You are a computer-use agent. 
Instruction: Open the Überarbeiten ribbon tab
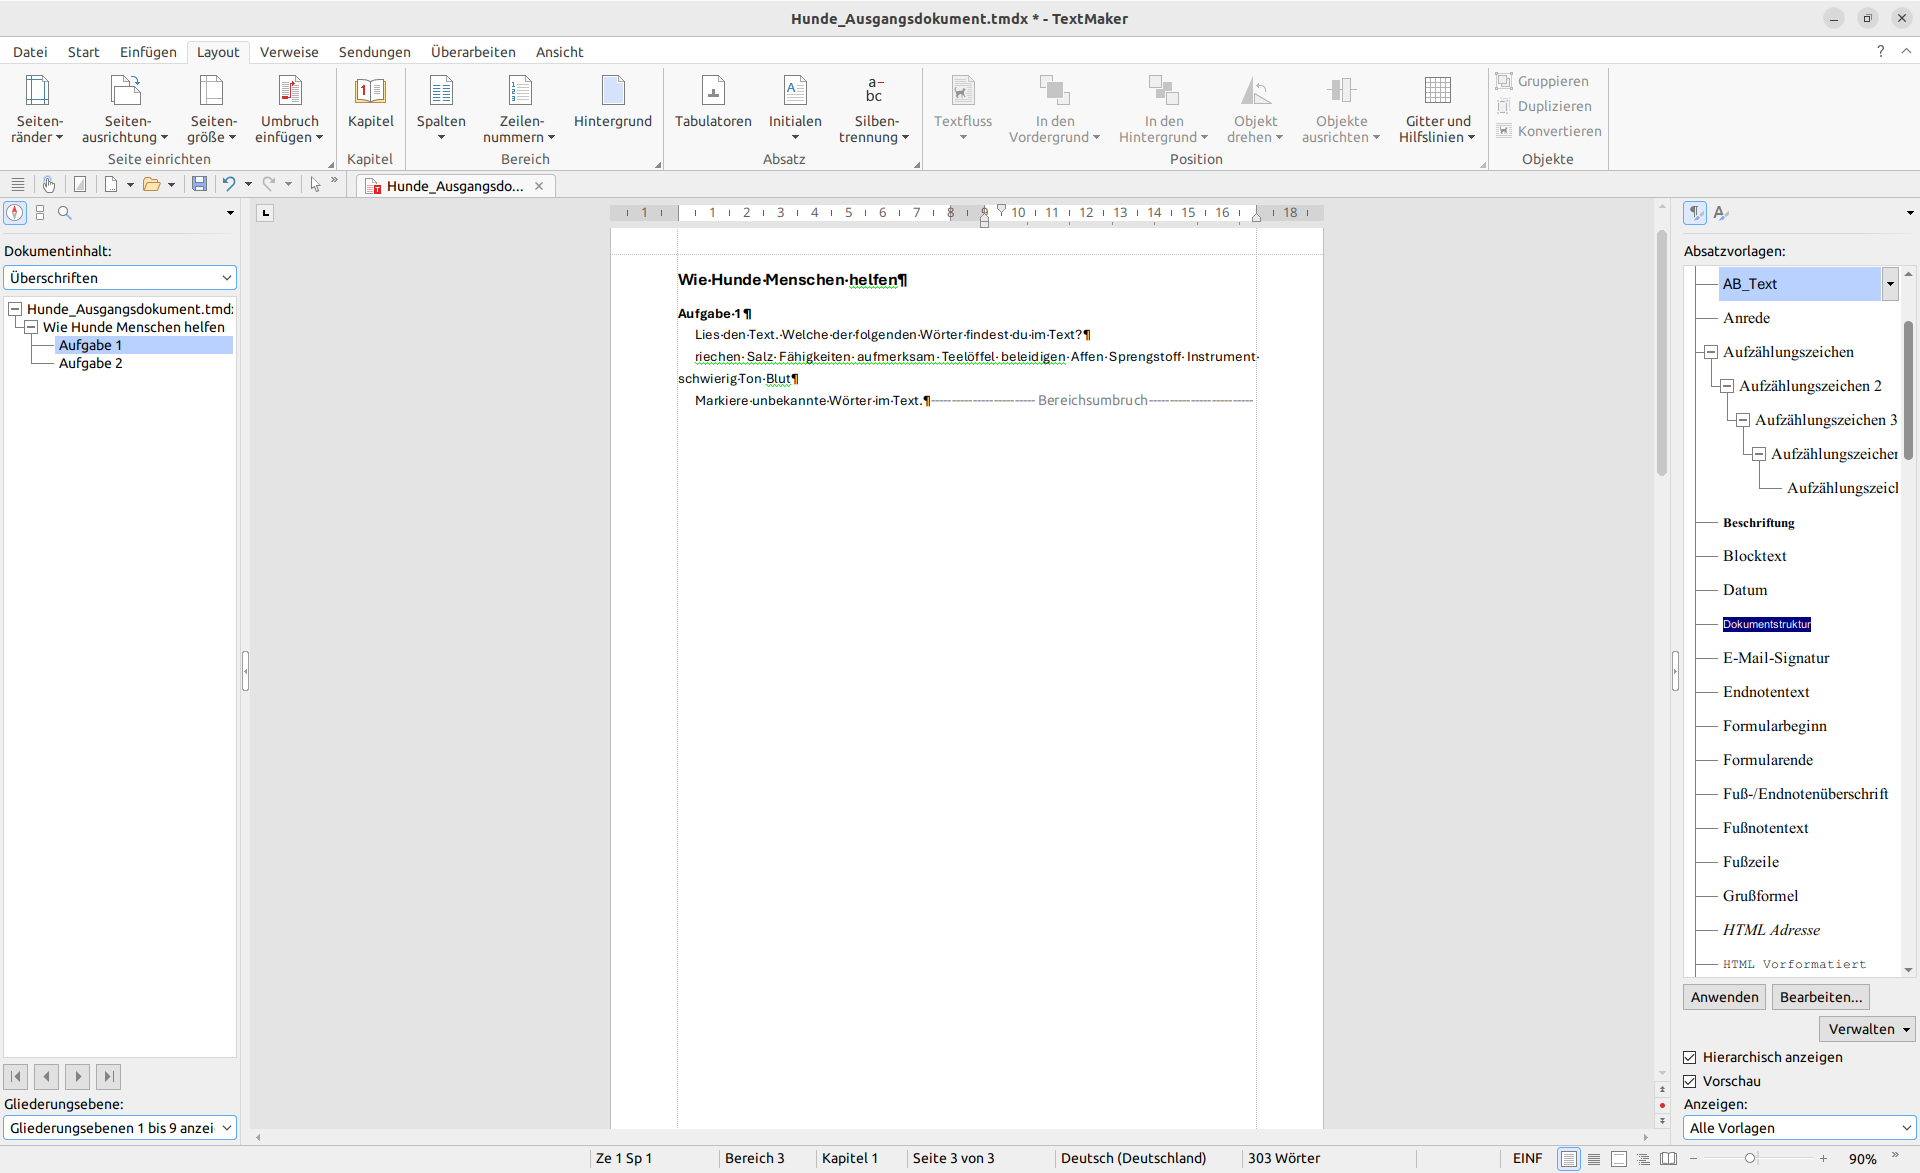point(473,52)
